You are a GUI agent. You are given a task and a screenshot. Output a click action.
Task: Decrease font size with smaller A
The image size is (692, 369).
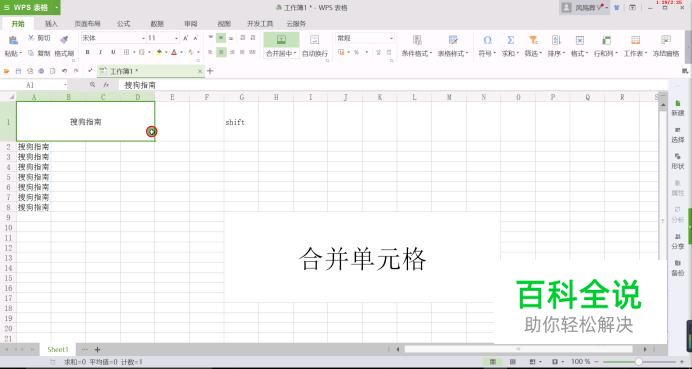(x=196, y=38)
